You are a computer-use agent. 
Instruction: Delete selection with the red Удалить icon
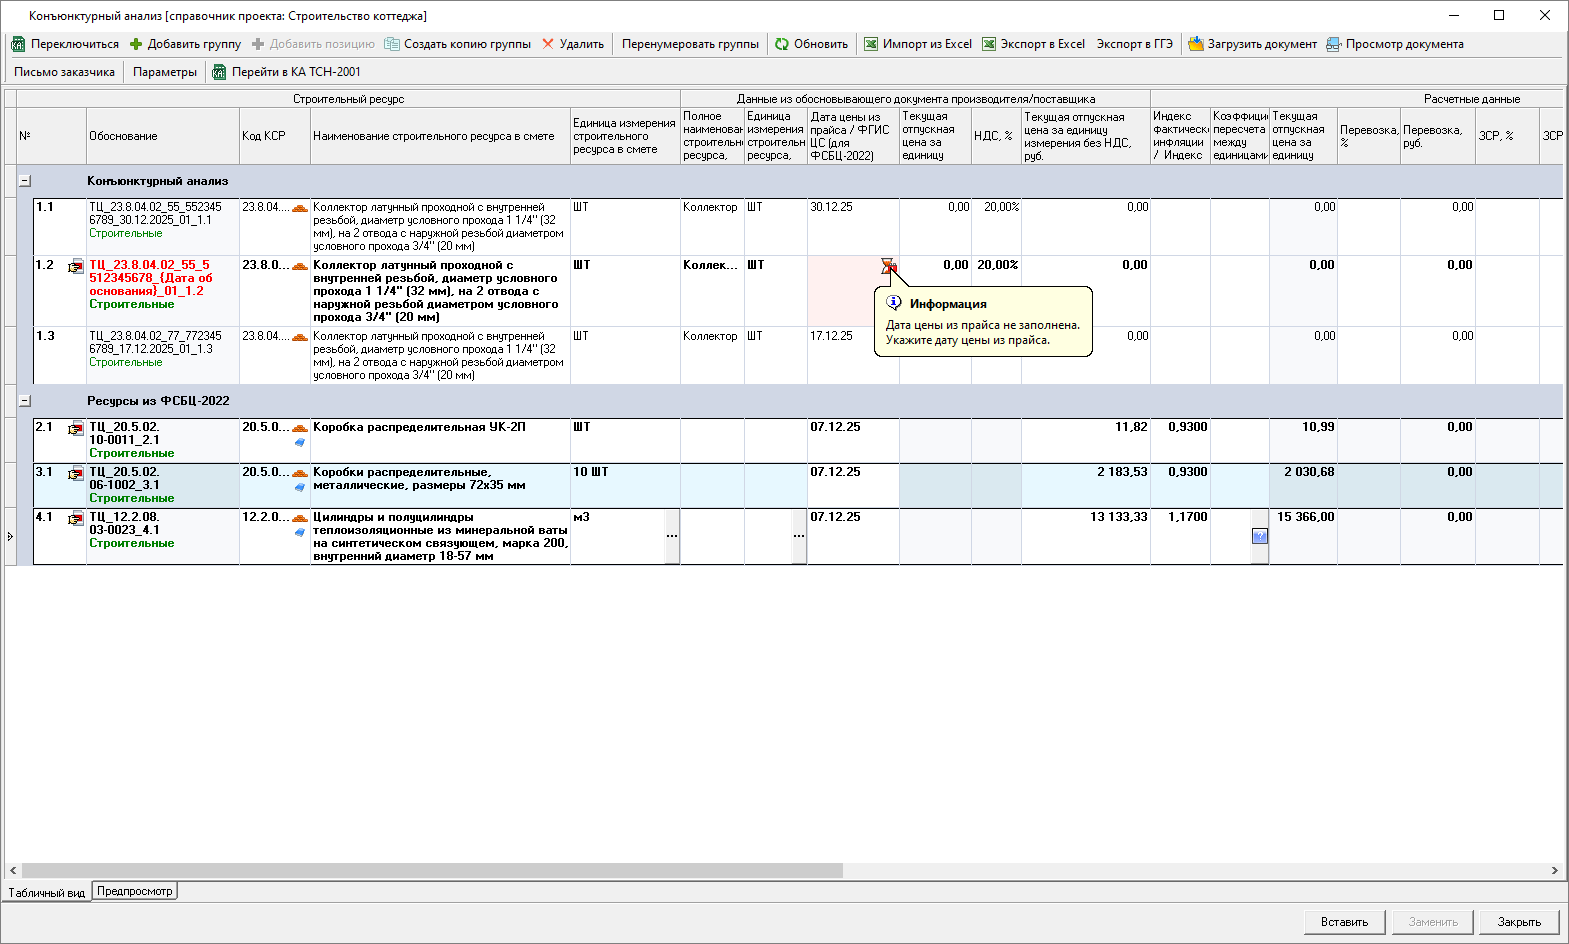click(x=548, y=44)
